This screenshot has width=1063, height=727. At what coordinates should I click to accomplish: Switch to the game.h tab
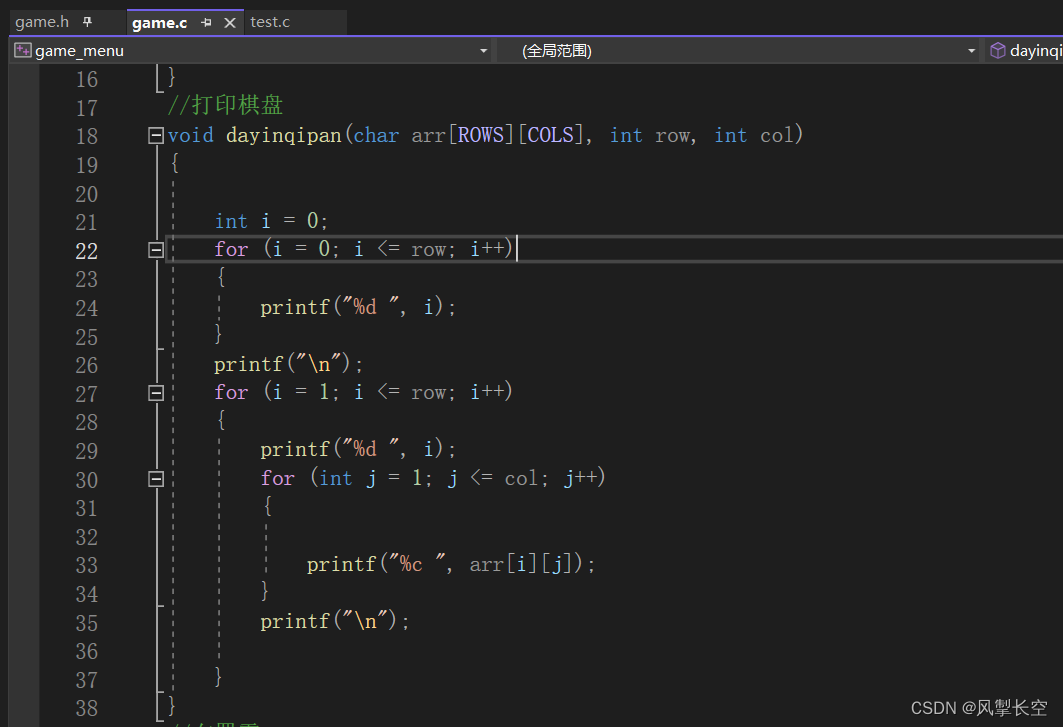(42, 22)
